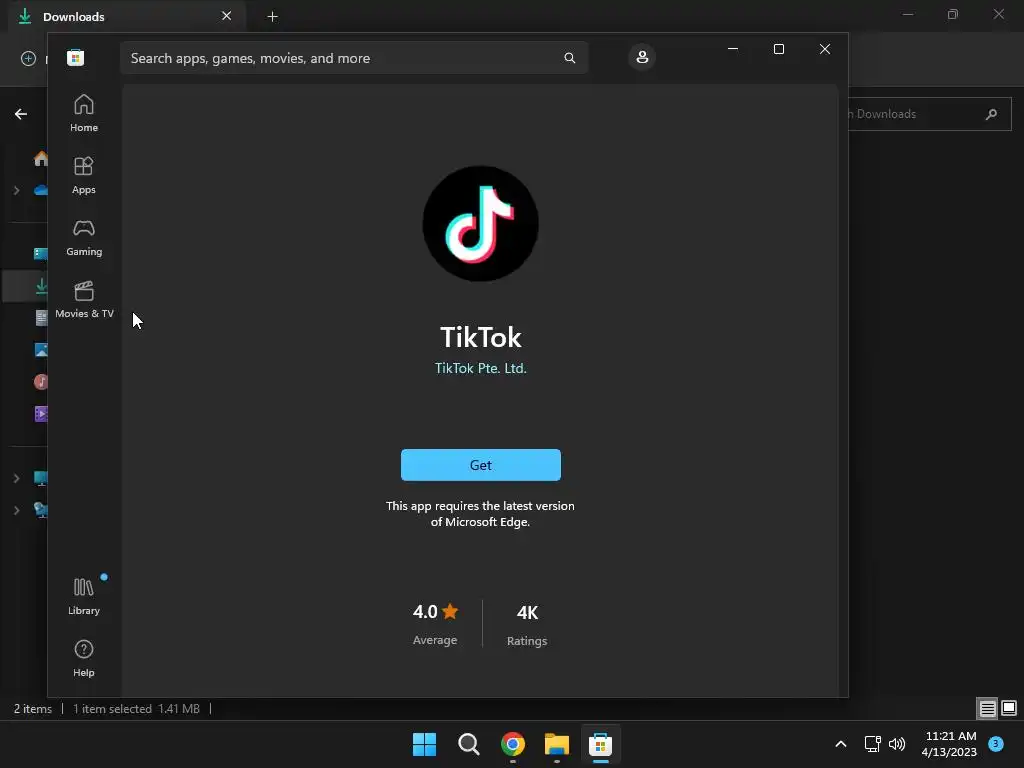1024x768 pixels.
Task: Click the search magnifier in Store
Action: pyautogui.click(x=569, y=58)
